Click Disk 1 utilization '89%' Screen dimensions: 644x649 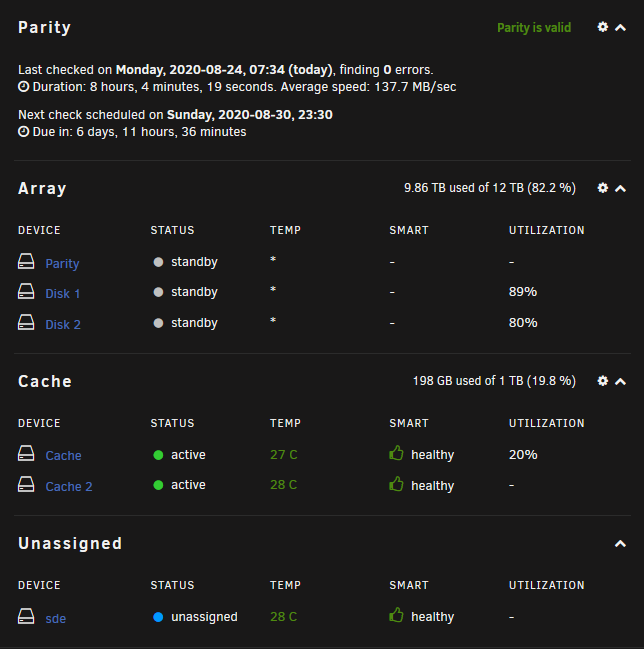pos(523,292)
